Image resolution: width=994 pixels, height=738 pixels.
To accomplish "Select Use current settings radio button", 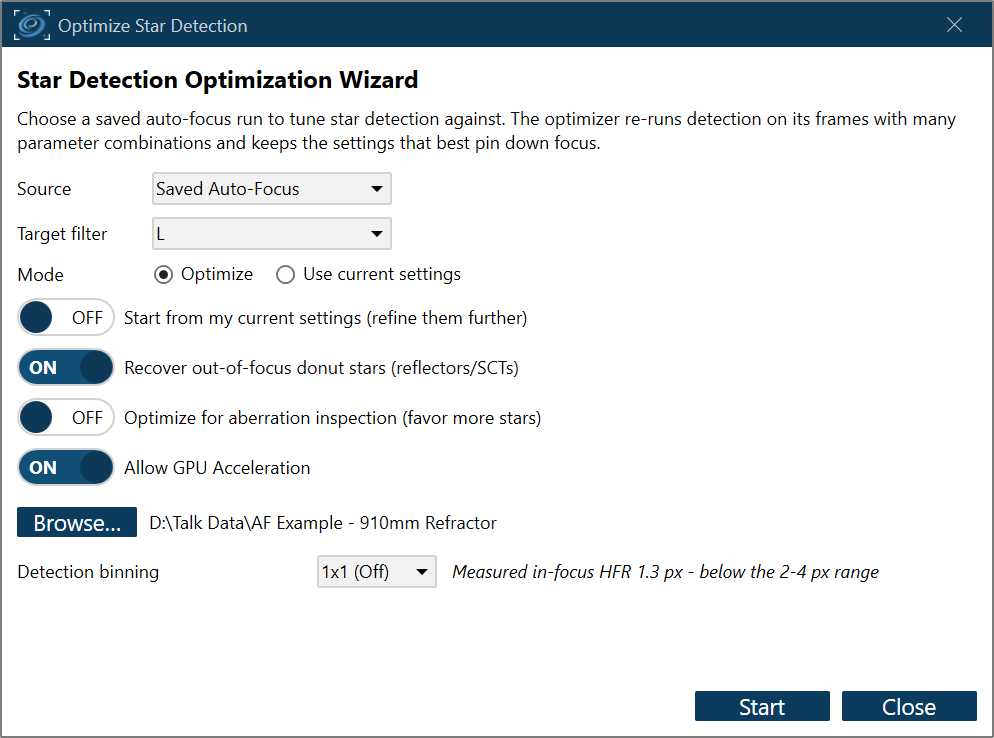I will tap(285, 275).
